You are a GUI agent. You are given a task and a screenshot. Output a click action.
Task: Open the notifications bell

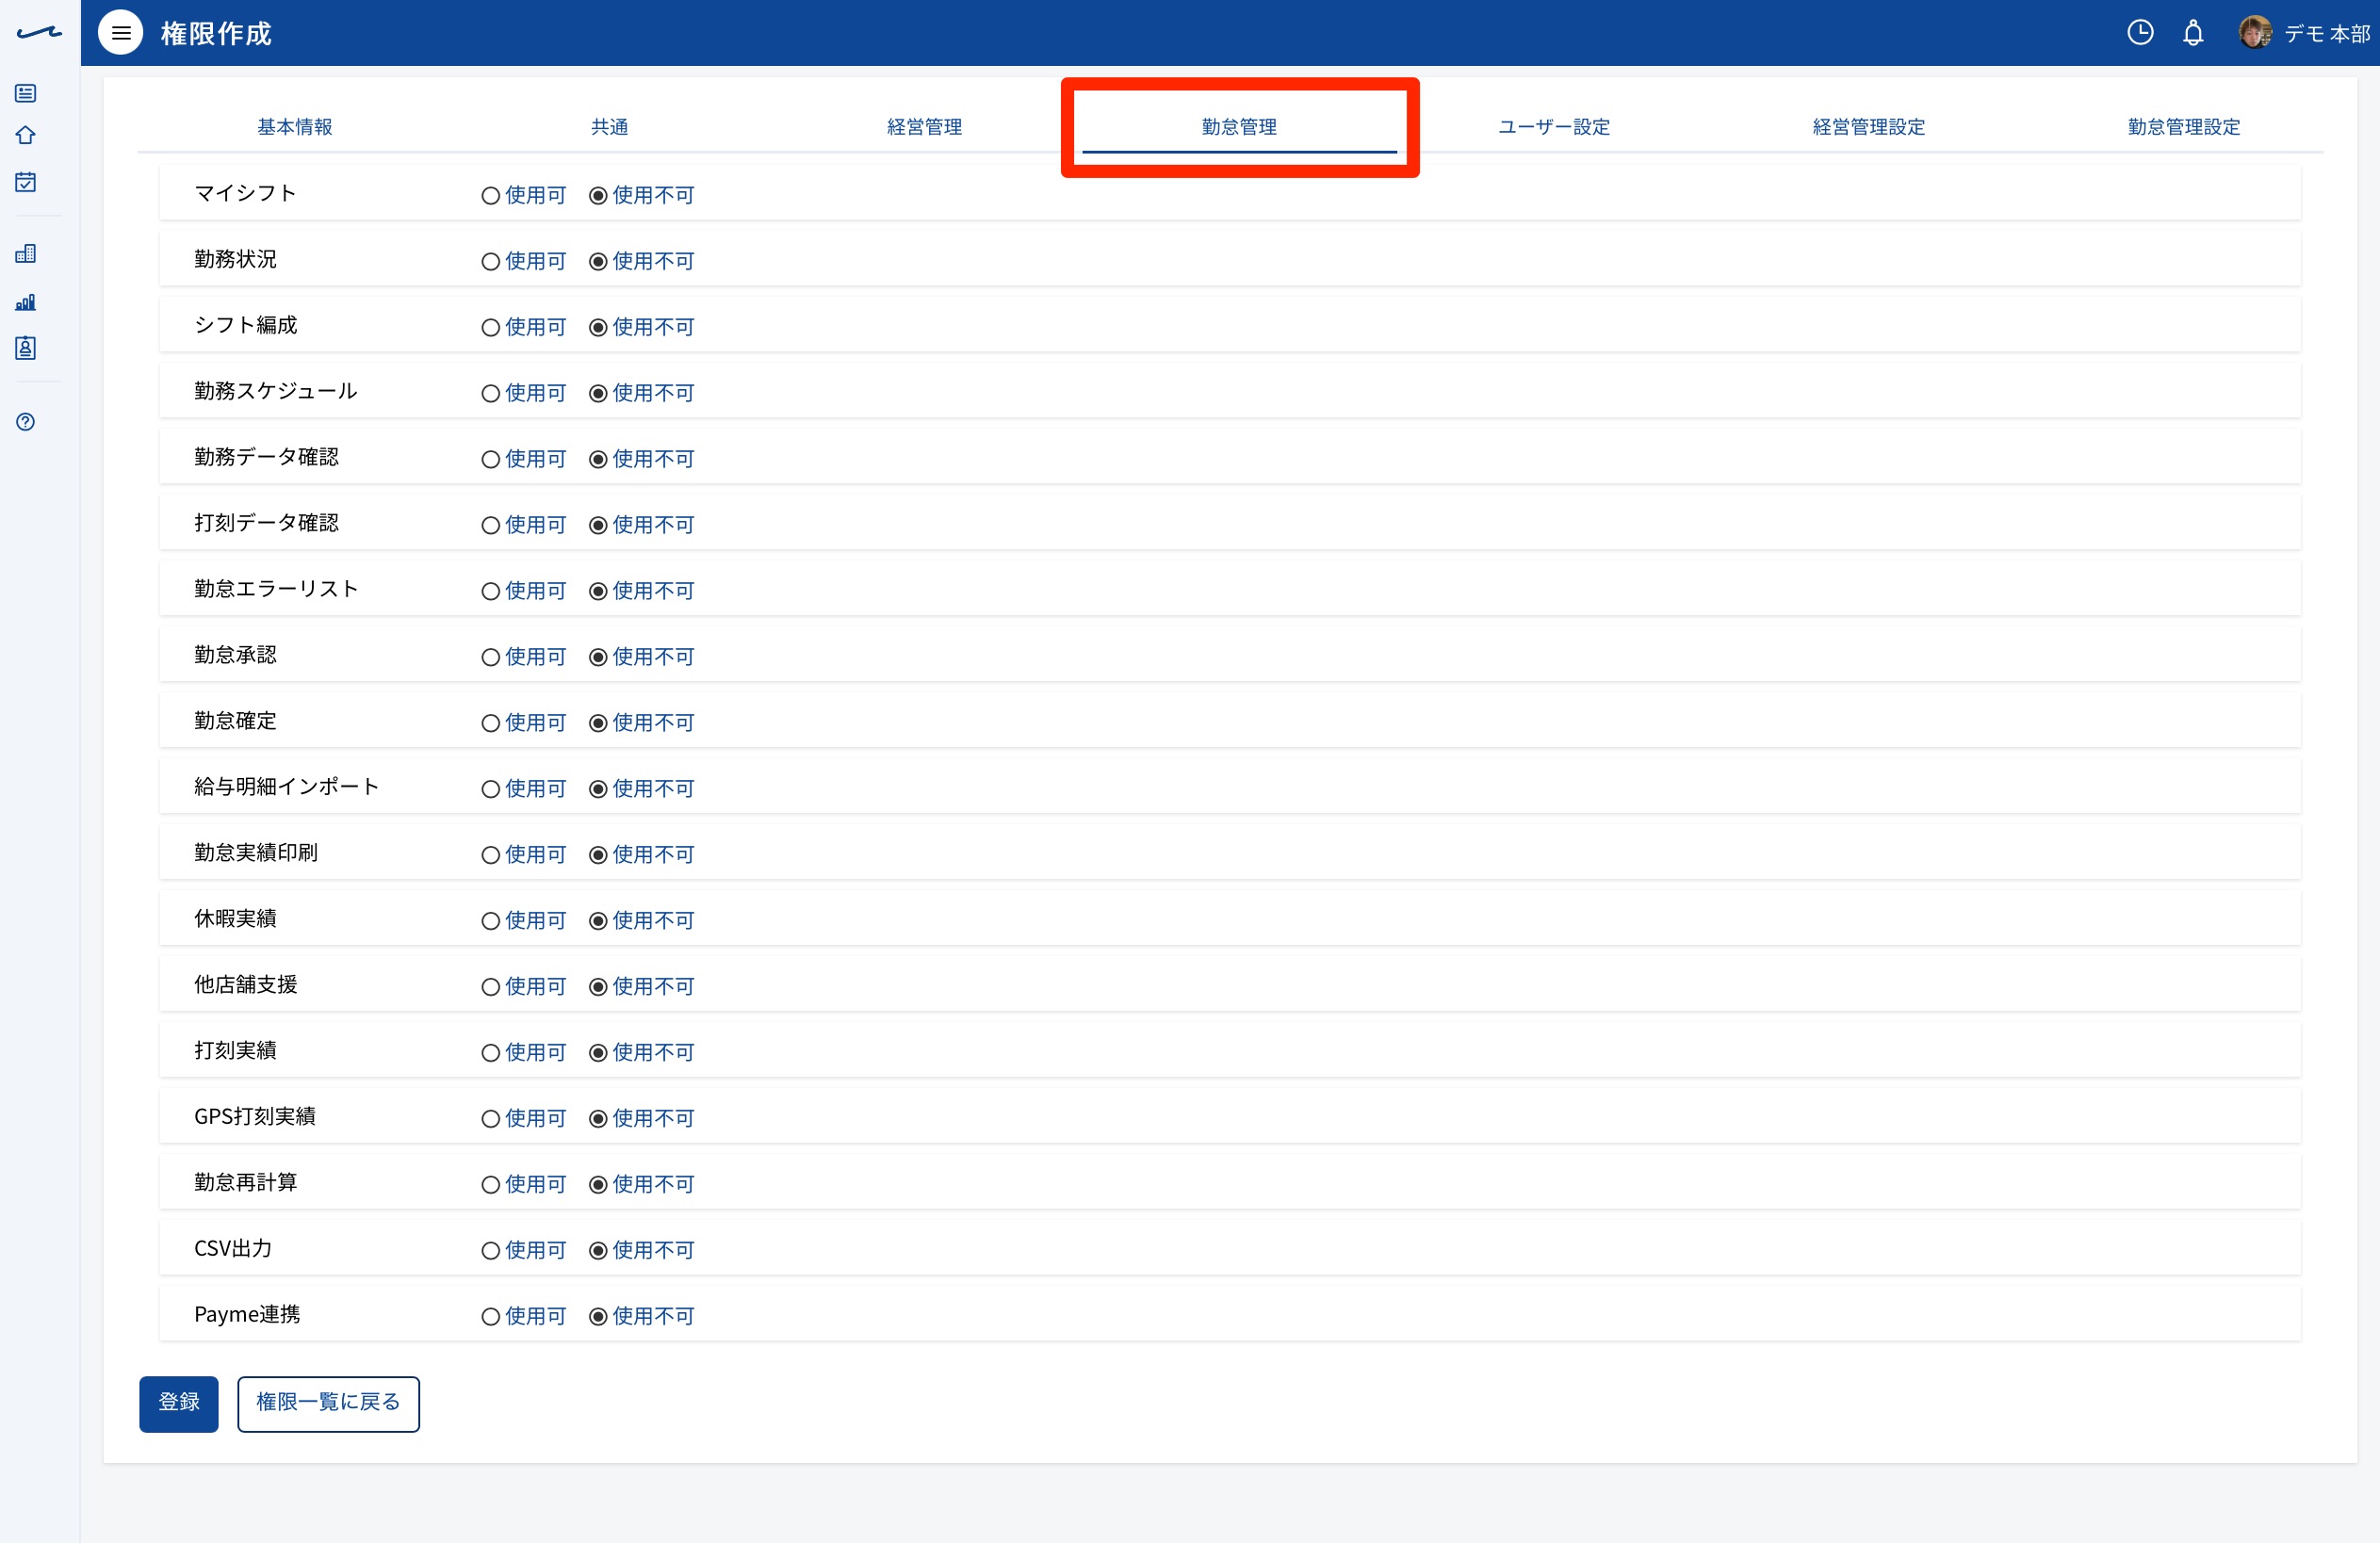coord(2192,33)
